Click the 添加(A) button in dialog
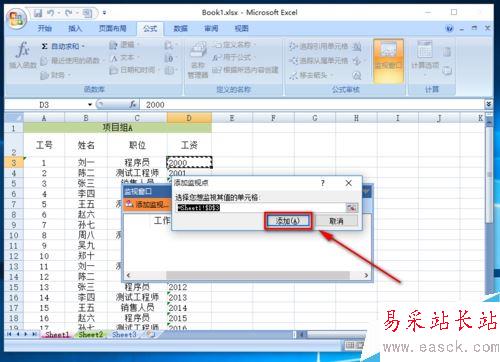Image resolution: width=500 pixels, height=362 pixels. 288,221
